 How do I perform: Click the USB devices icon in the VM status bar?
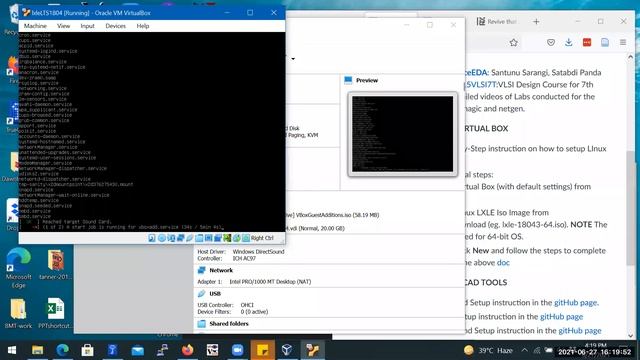click(x=189, y=238)
